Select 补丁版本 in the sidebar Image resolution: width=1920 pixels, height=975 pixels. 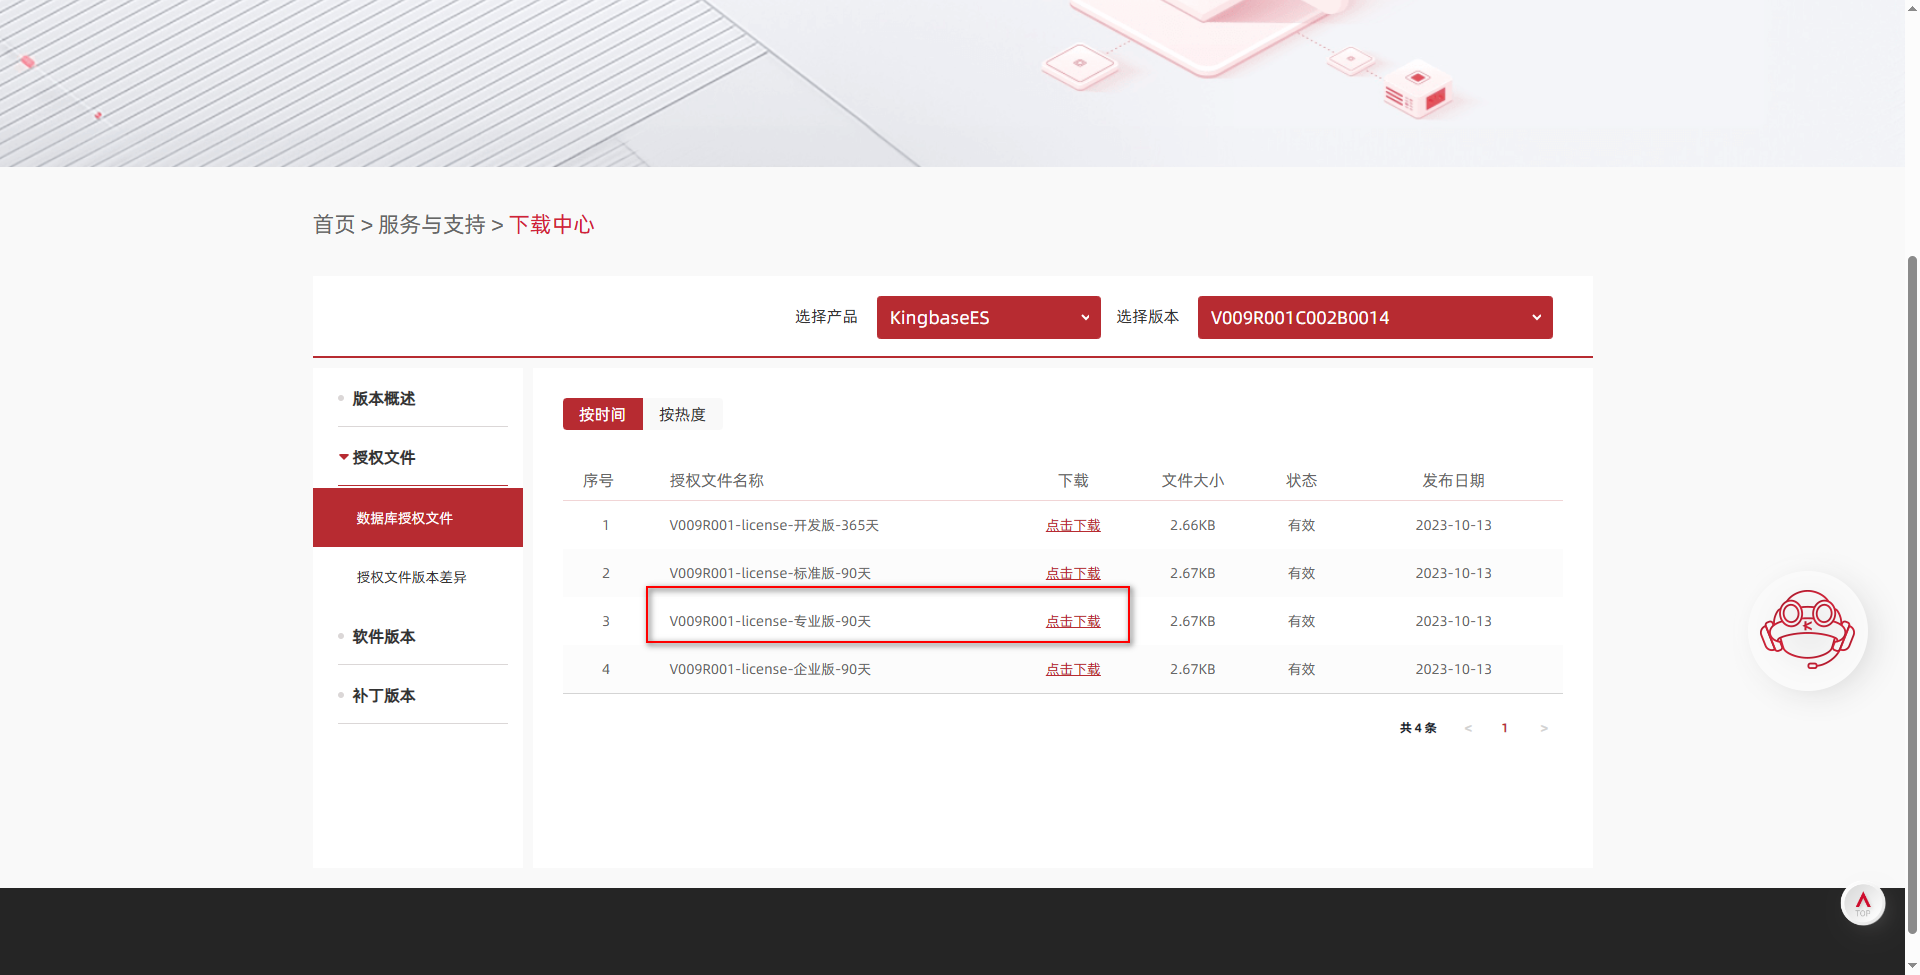383,695
